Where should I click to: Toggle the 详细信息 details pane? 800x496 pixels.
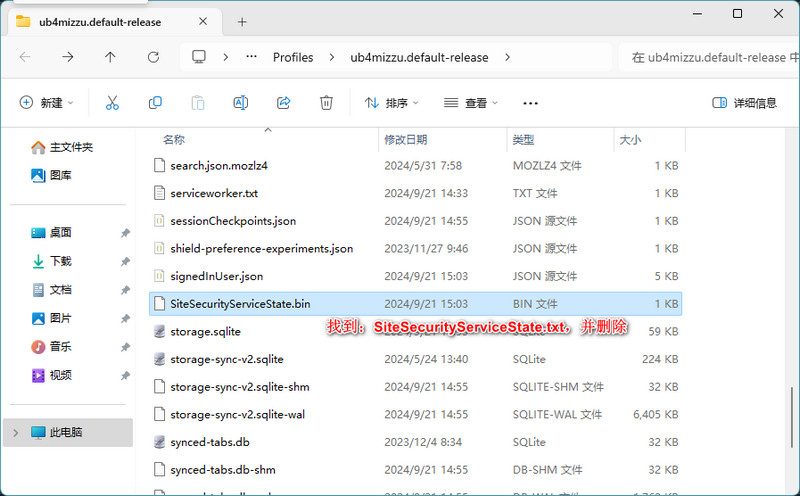tap(744, 103)
